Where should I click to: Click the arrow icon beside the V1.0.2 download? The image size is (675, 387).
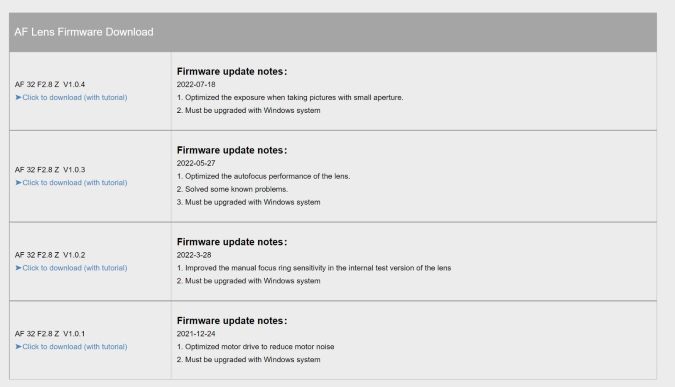tap(19, 268)
